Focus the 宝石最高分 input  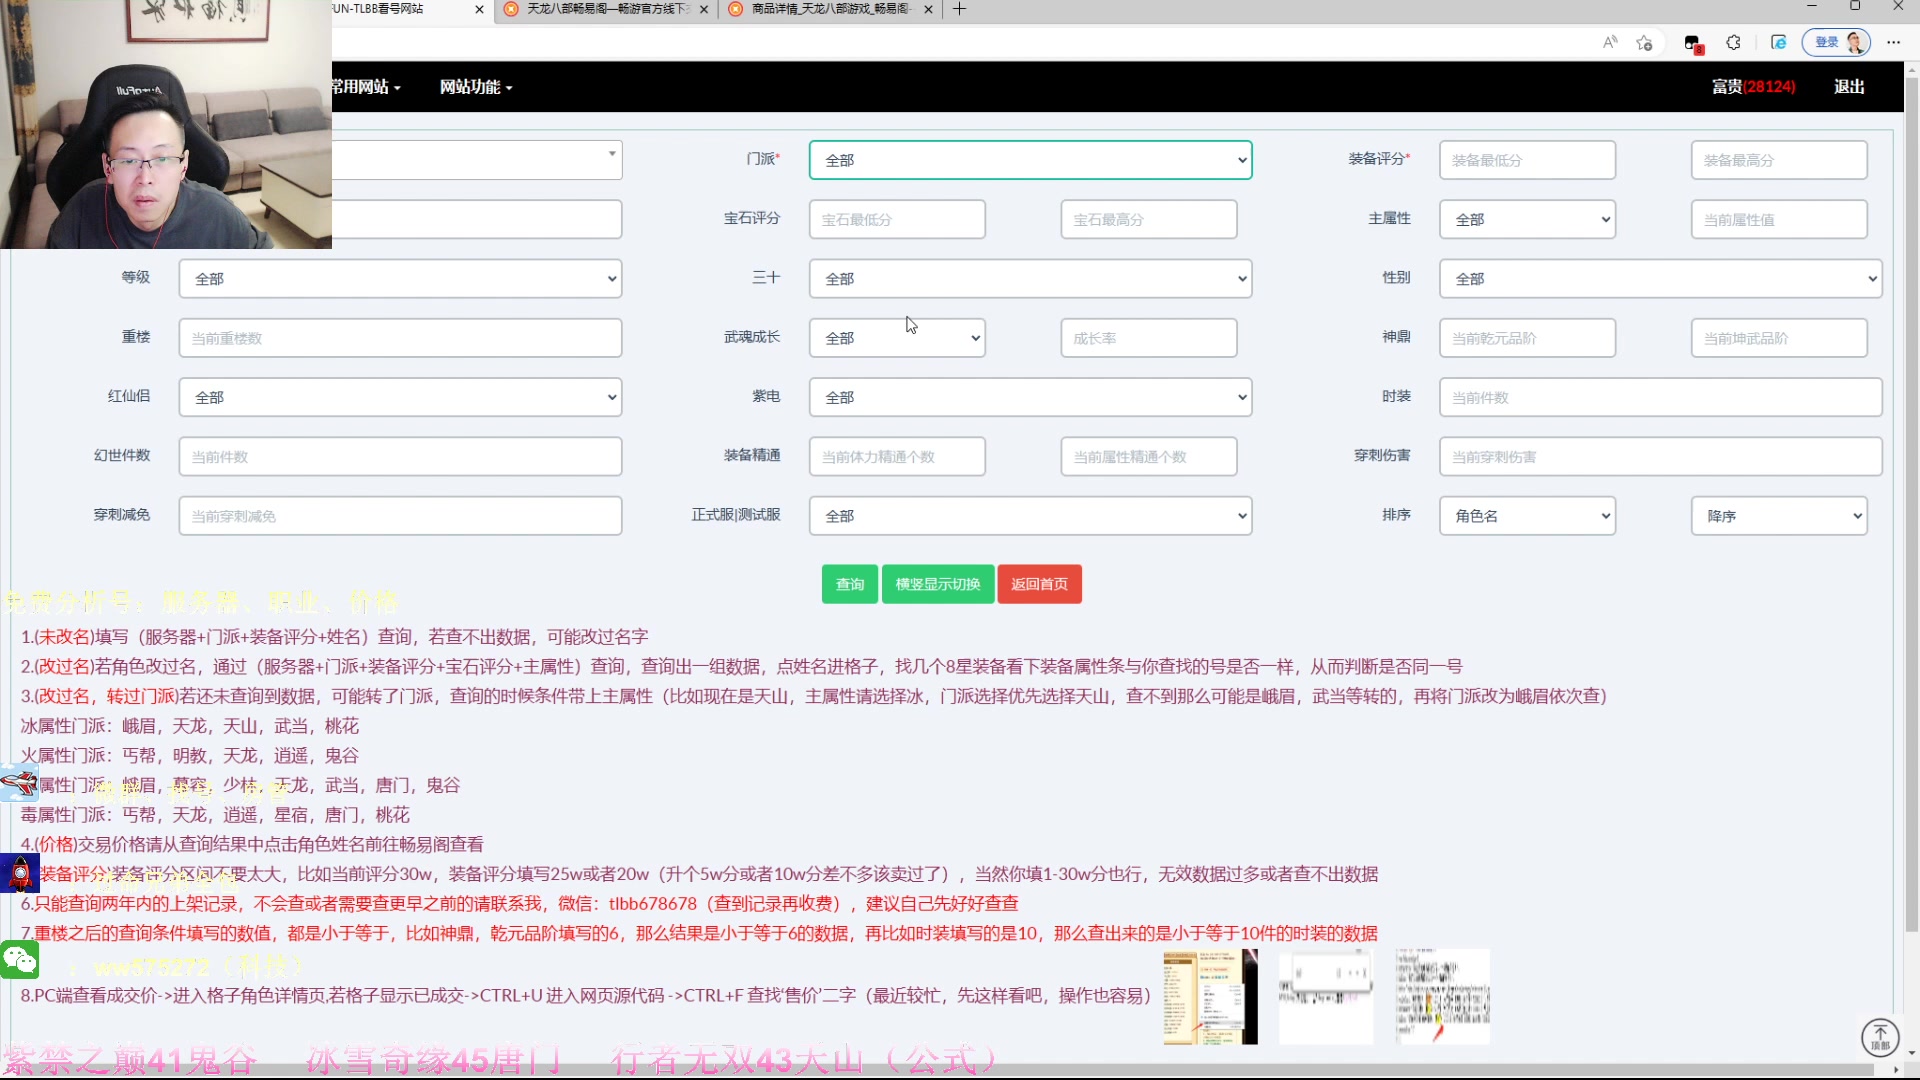point(1148,219)
